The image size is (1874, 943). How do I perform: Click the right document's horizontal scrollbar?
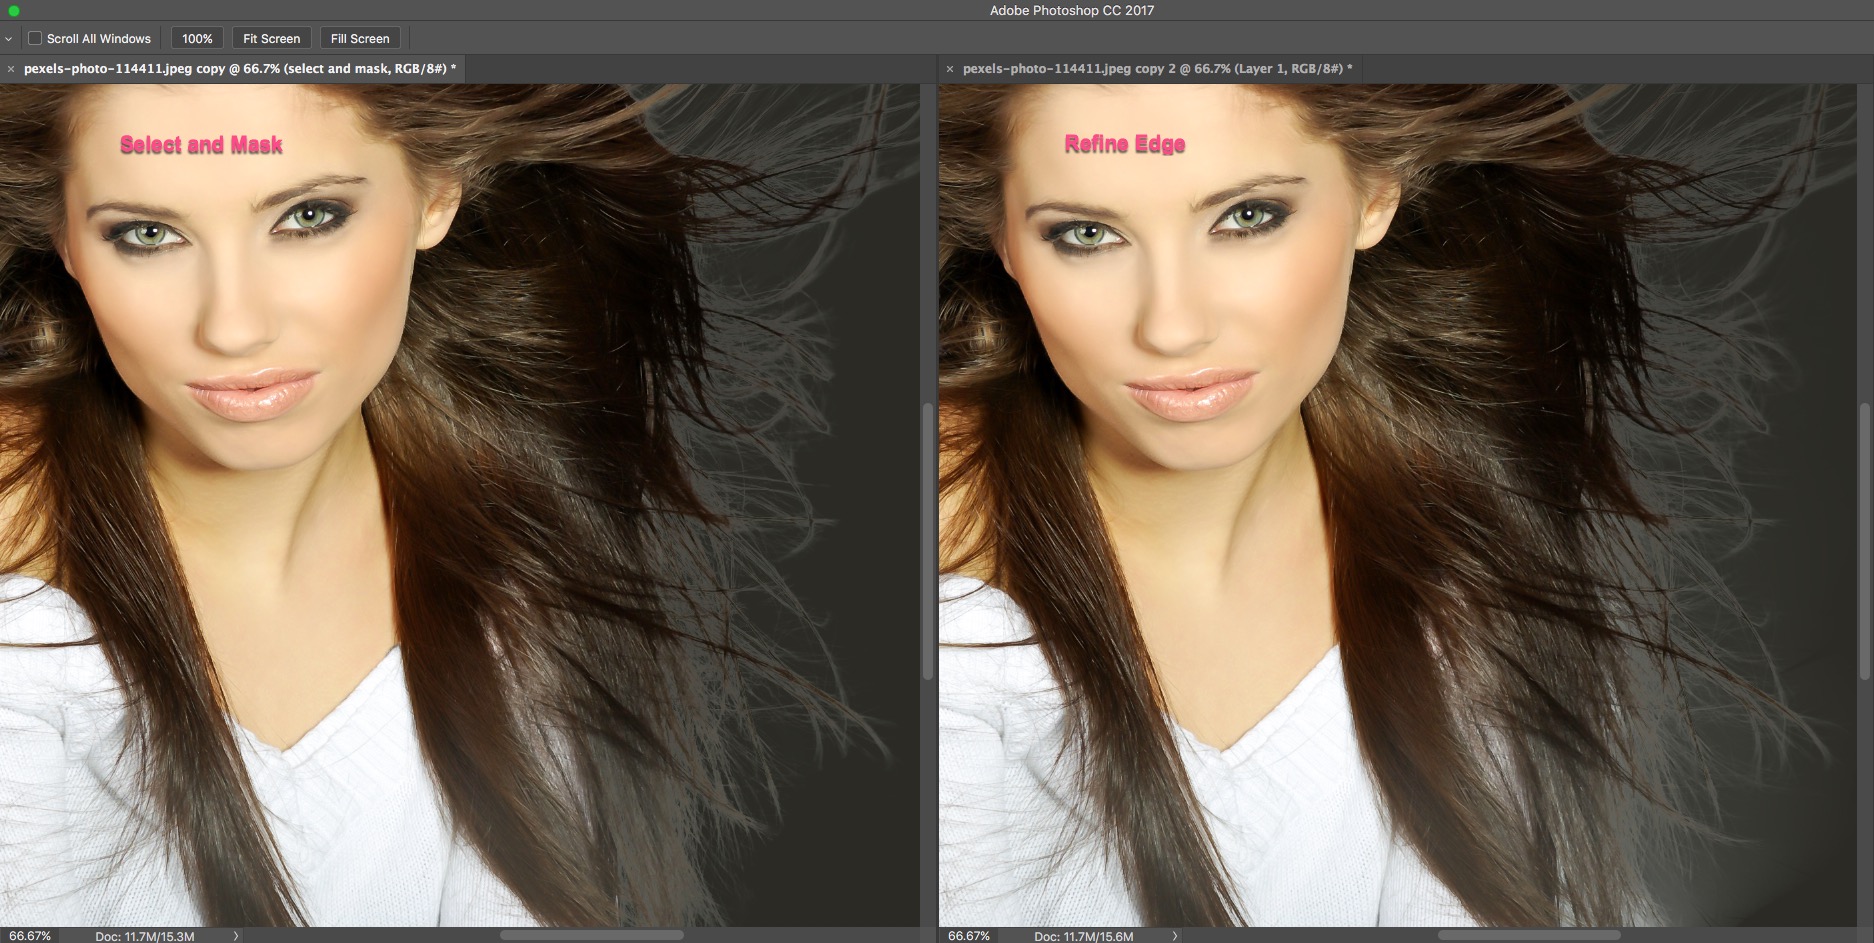1528,935
